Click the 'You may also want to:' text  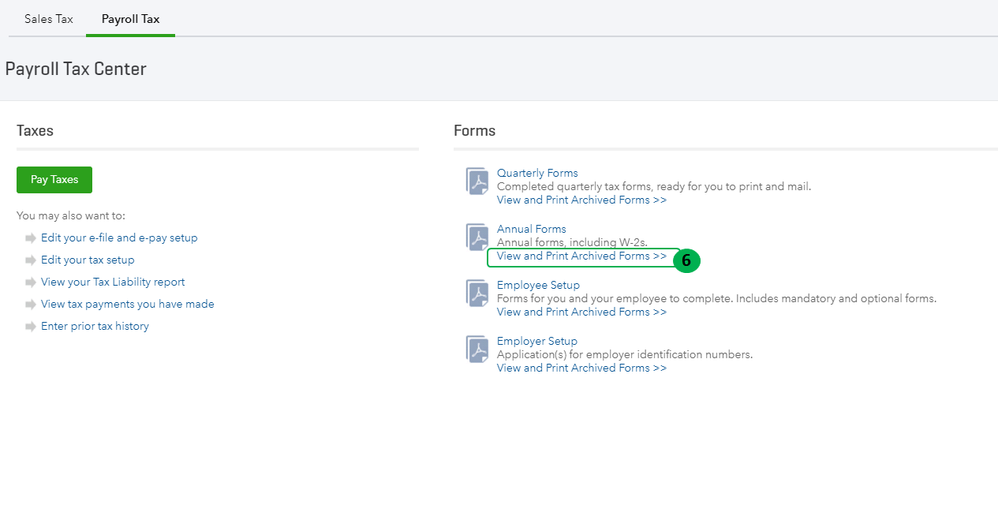click(x=71, y=216)
